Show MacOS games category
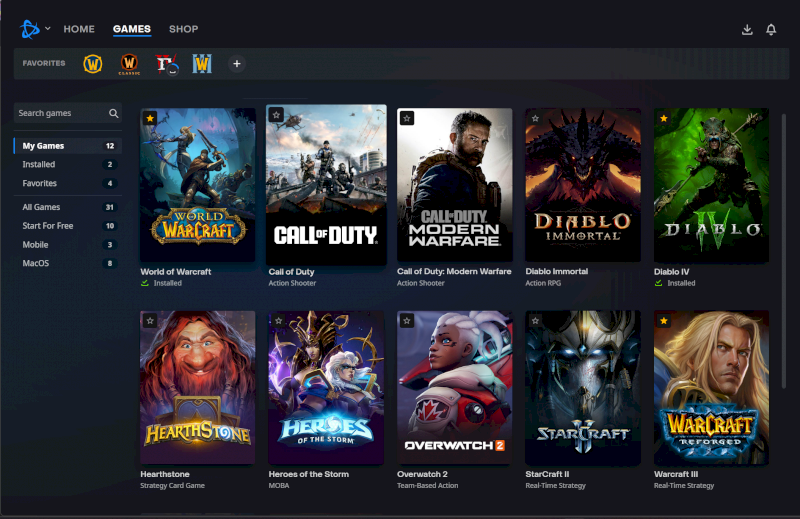This screenshot has width=800, height=519. [68, 263]
